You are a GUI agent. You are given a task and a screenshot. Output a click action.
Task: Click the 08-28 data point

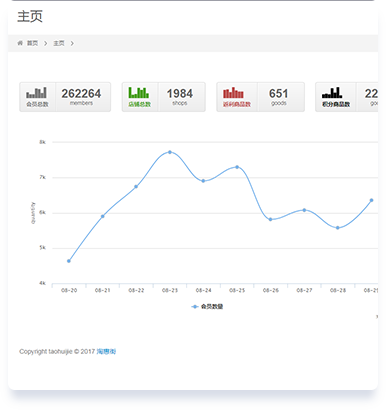[x=338, y=228]
